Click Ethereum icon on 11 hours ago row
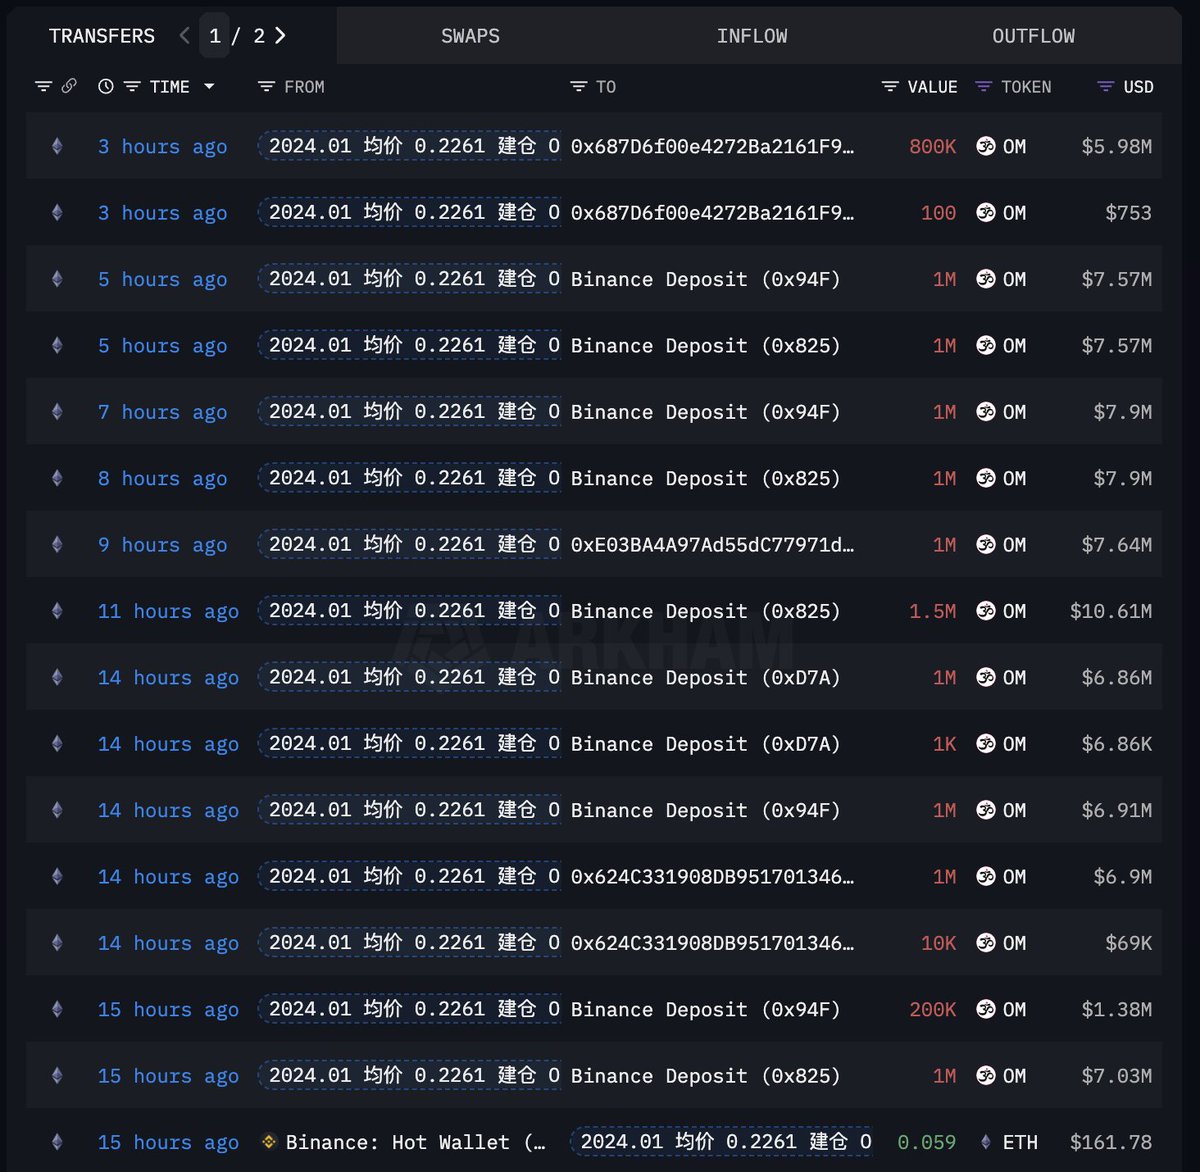 coord(57,611)
